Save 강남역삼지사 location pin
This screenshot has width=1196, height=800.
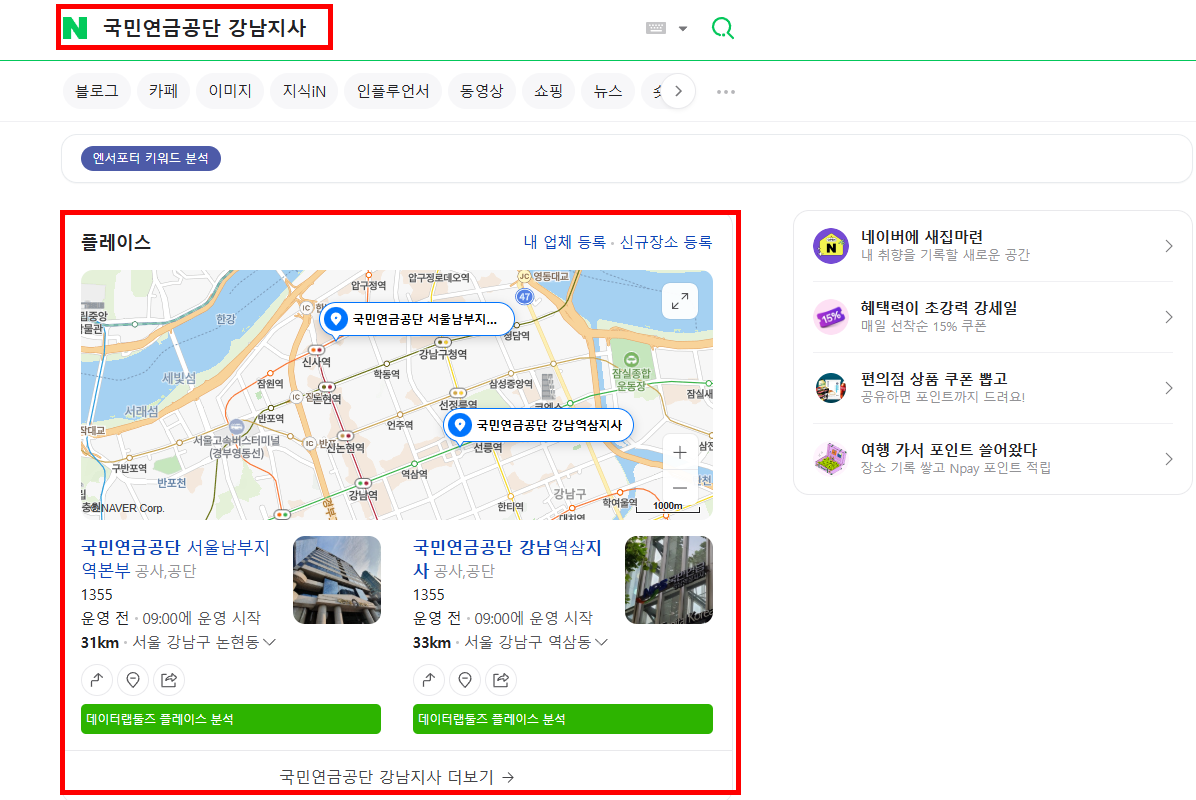pos(465,680)
